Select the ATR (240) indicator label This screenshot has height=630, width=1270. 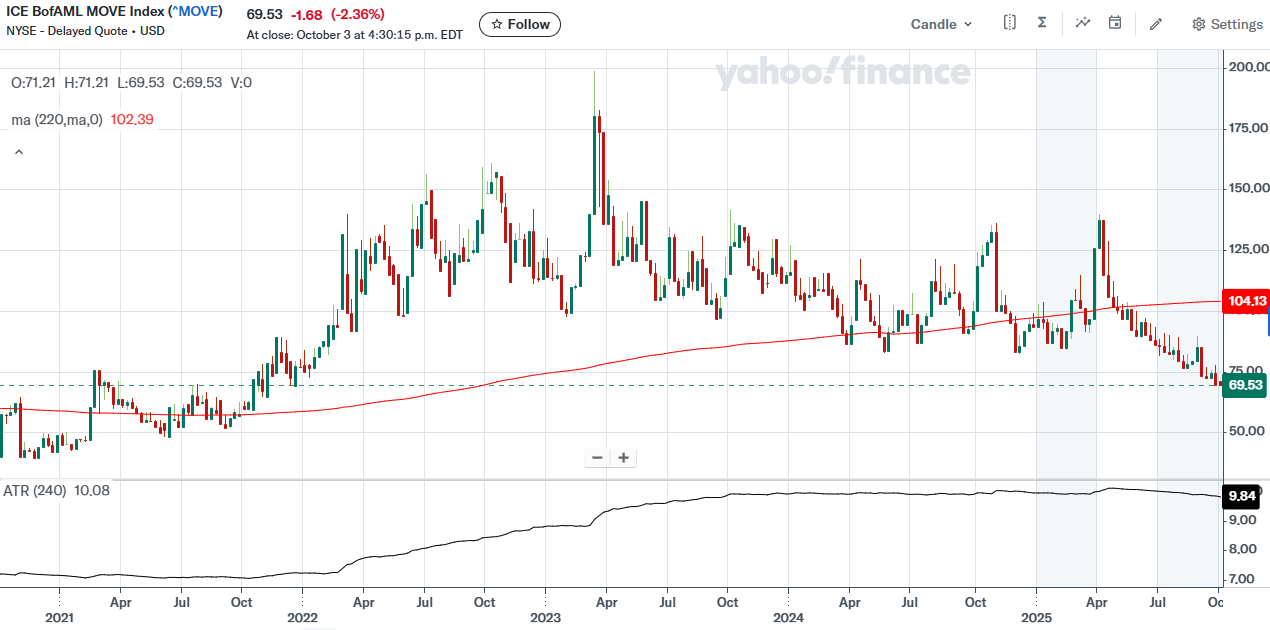pyautogui.click(x=36, y=490)
